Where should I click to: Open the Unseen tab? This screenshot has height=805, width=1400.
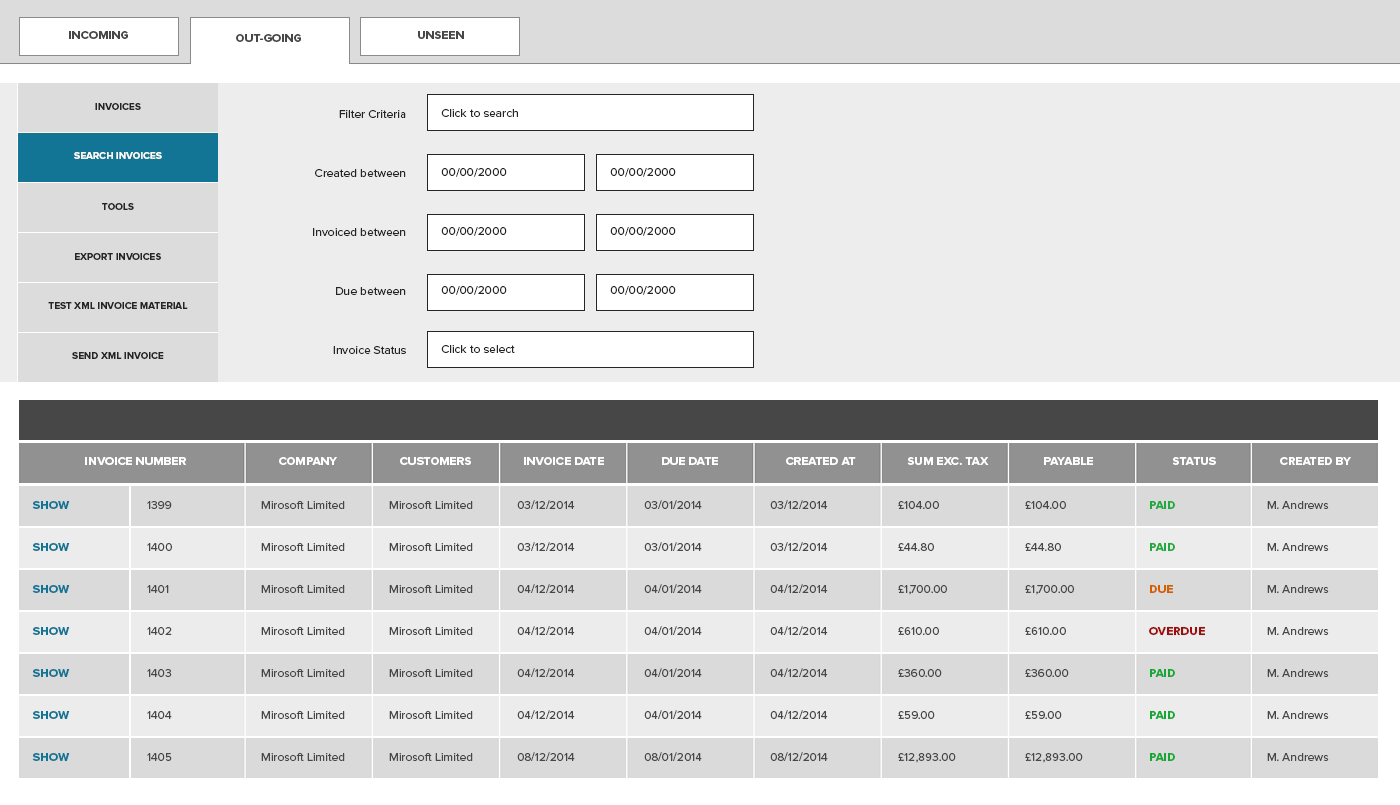tap(440, 36)
